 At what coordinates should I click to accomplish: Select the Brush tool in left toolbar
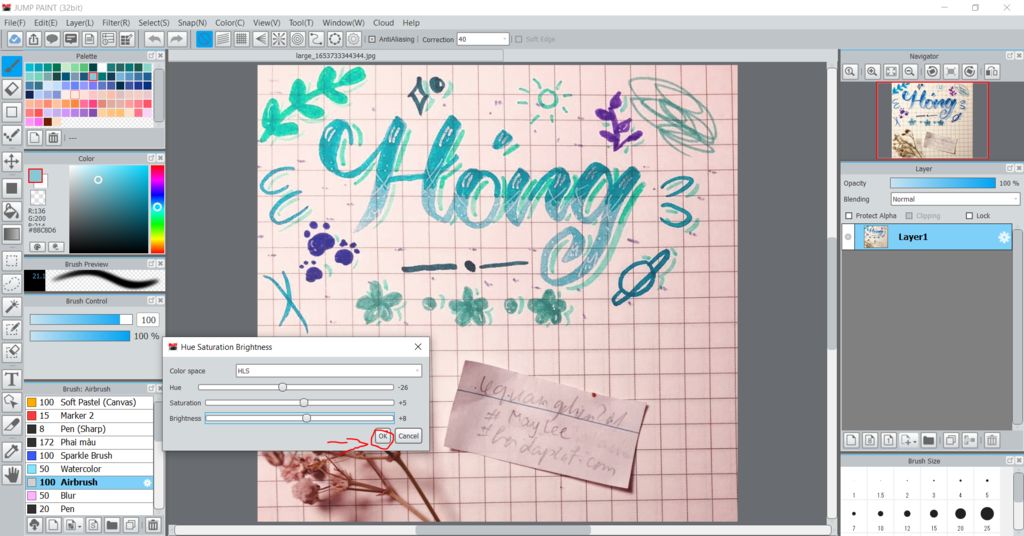coord(12,66)
